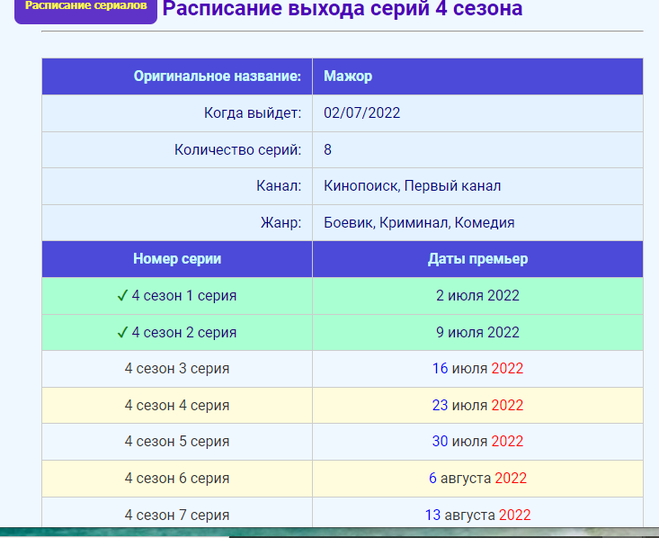
Task: Click the Даты премьер column header
Action: (477, 259)
